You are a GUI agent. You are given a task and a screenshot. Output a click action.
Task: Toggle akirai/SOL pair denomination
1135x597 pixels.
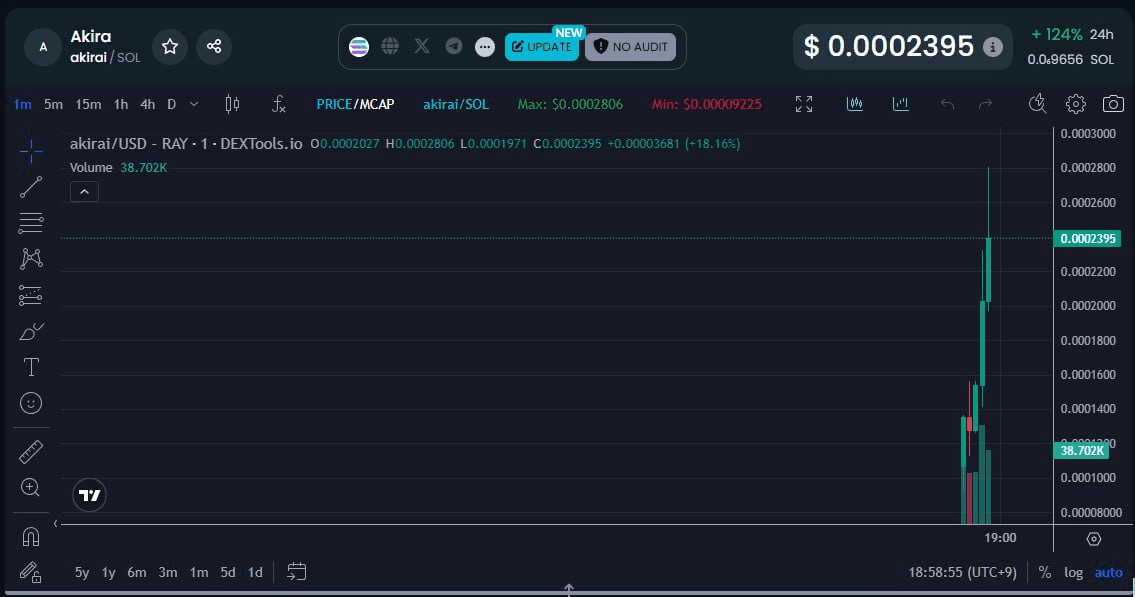(x=456, y=104)
